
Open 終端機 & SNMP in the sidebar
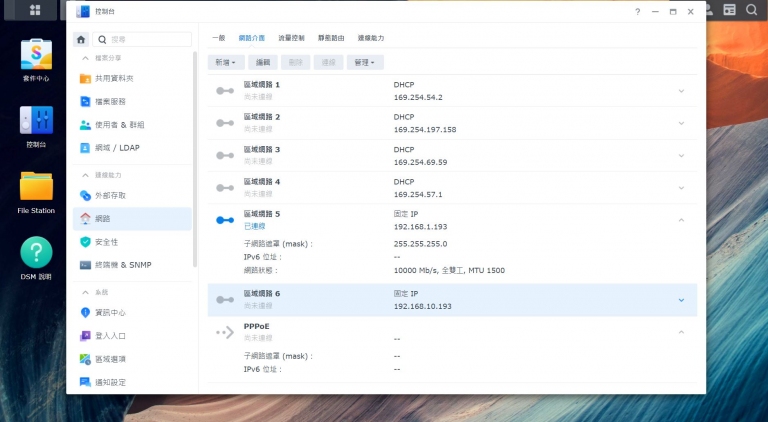(x=132, y=265)
